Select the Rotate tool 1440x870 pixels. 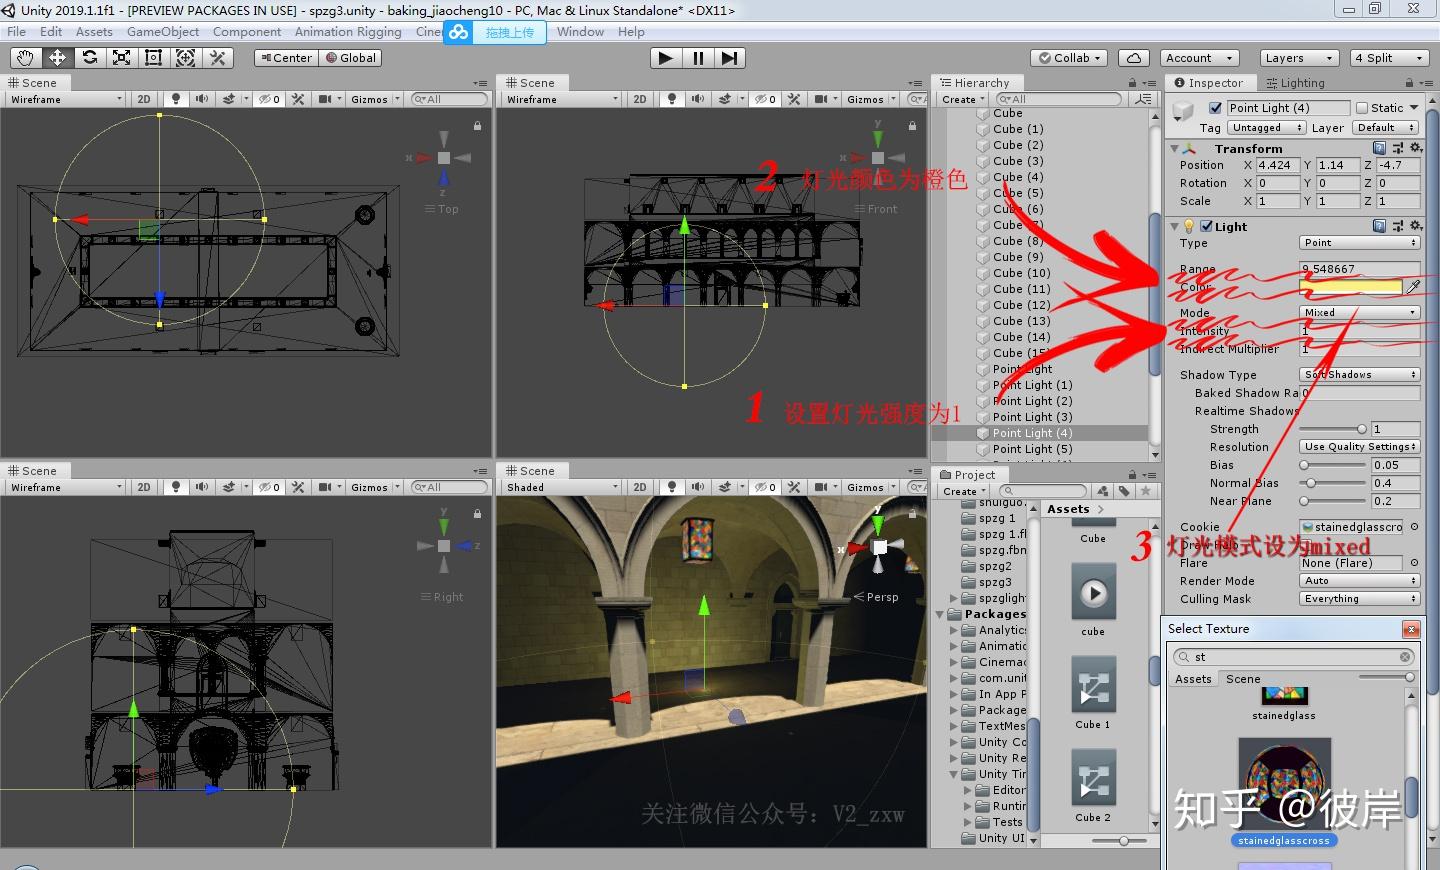coord(89,58)
